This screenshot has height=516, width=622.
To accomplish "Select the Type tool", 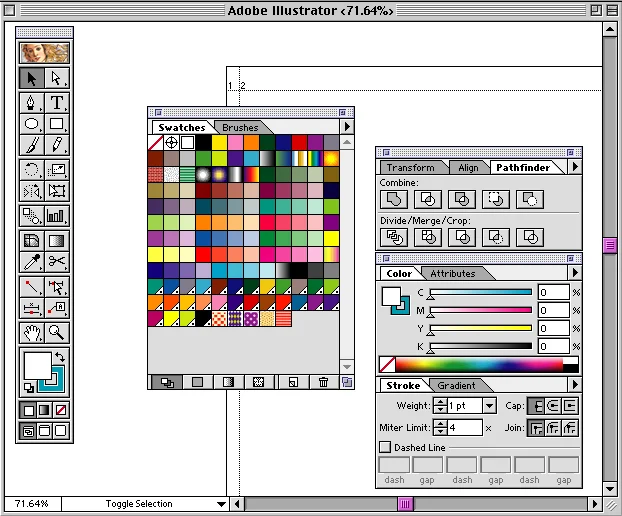I will pos(56,102).
